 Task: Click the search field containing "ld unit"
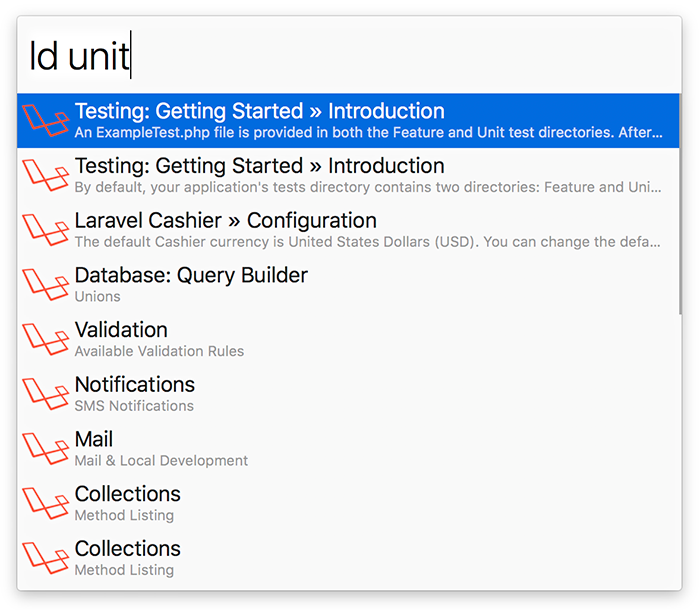348,56
